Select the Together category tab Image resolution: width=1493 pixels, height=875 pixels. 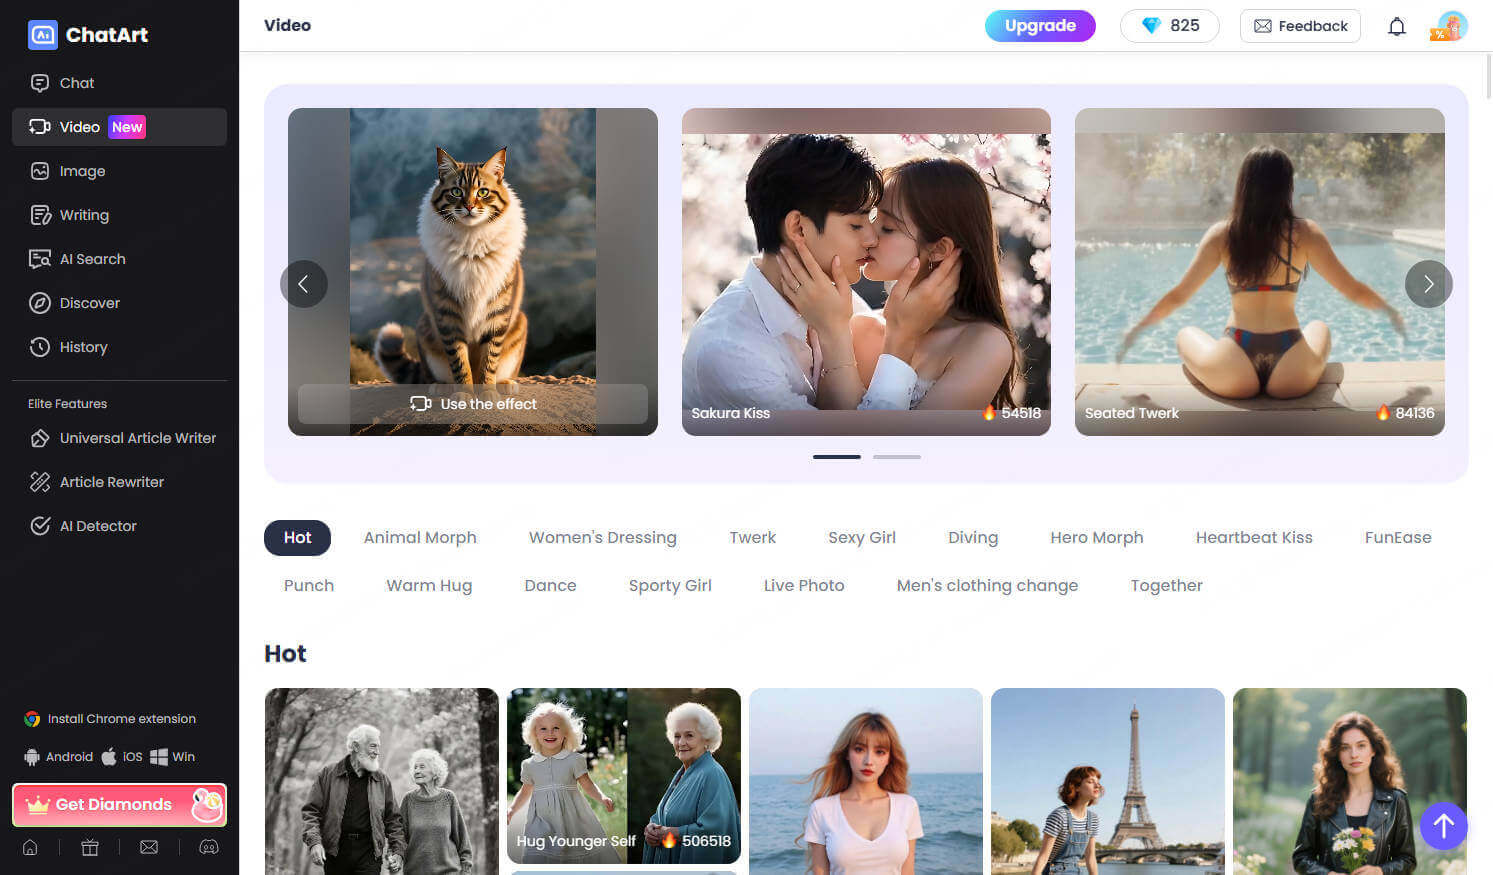[1166, 586]
